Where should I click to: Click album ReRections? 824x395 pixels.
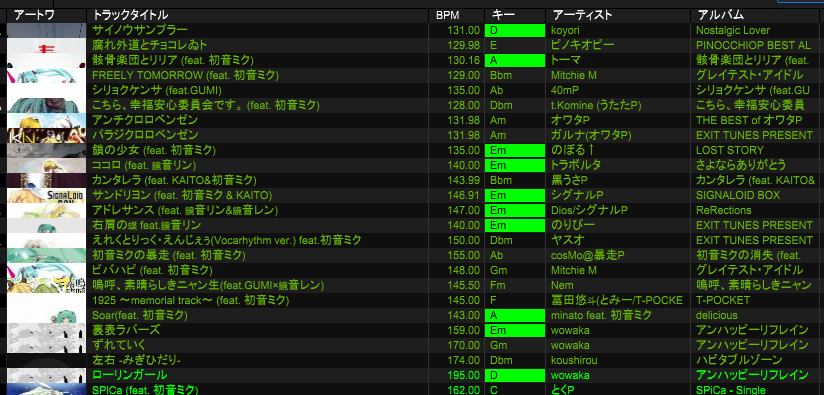724,211
